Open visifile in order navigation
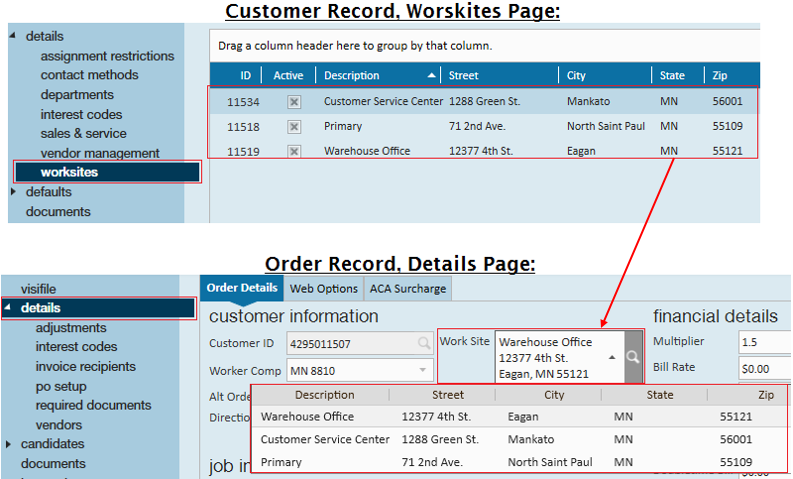 coord(38,289)
